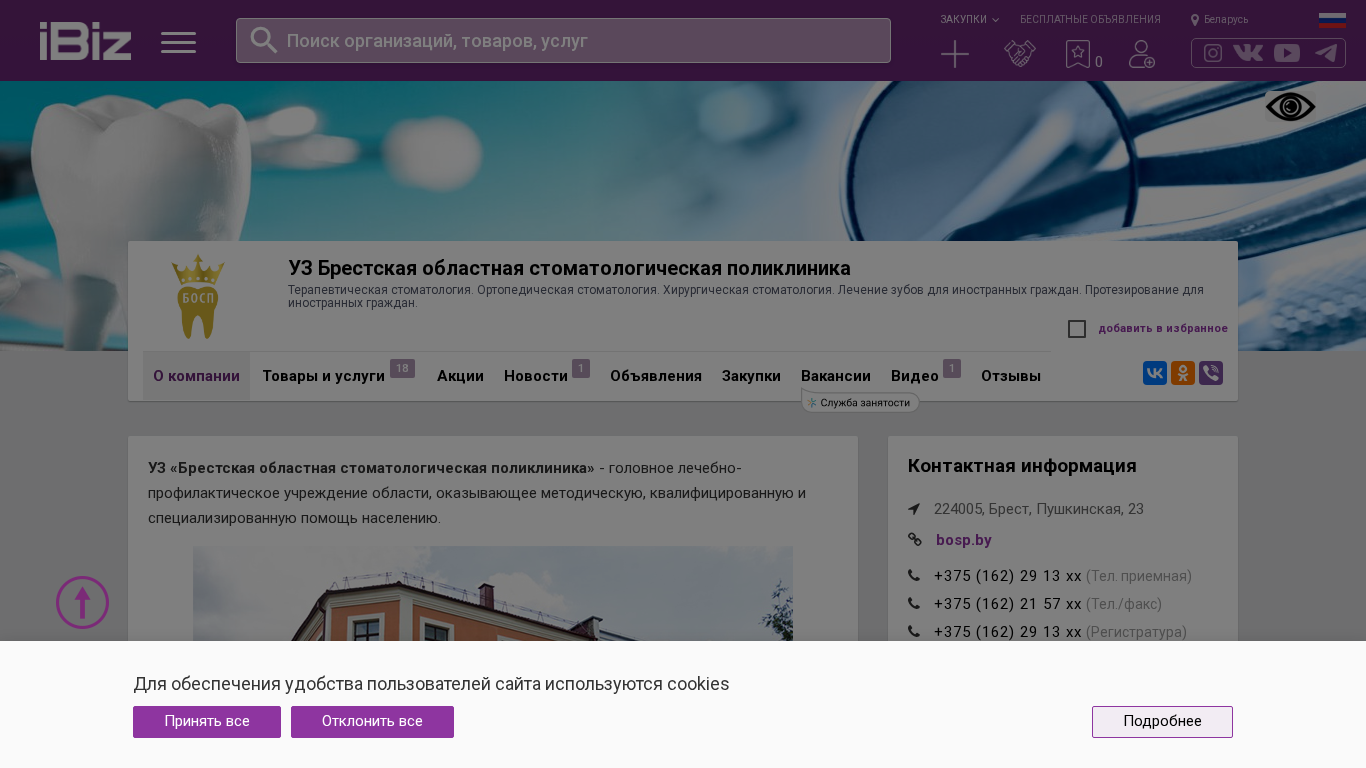Click the phone icon beside Тел./факс
The image size is (1366, 768).
tap(914, 604)
